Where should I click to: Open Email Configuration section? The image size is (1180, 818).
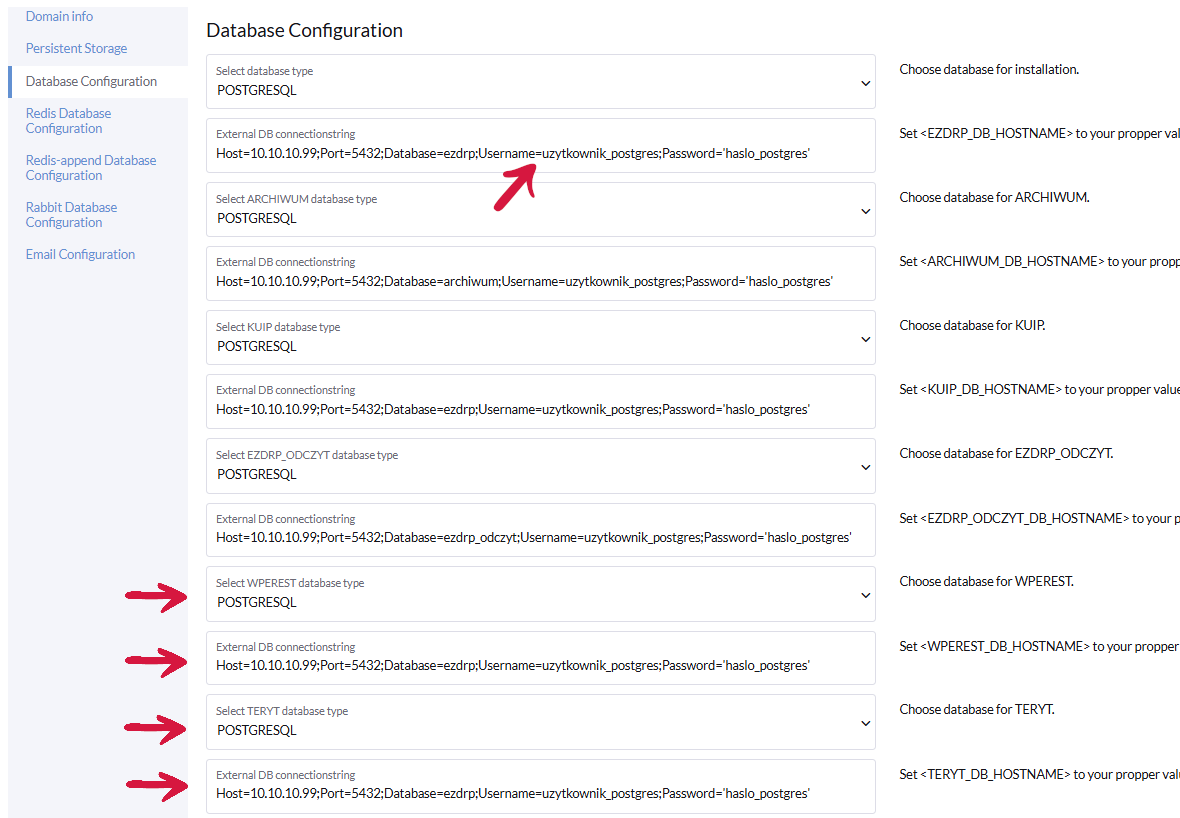(80, 254)
